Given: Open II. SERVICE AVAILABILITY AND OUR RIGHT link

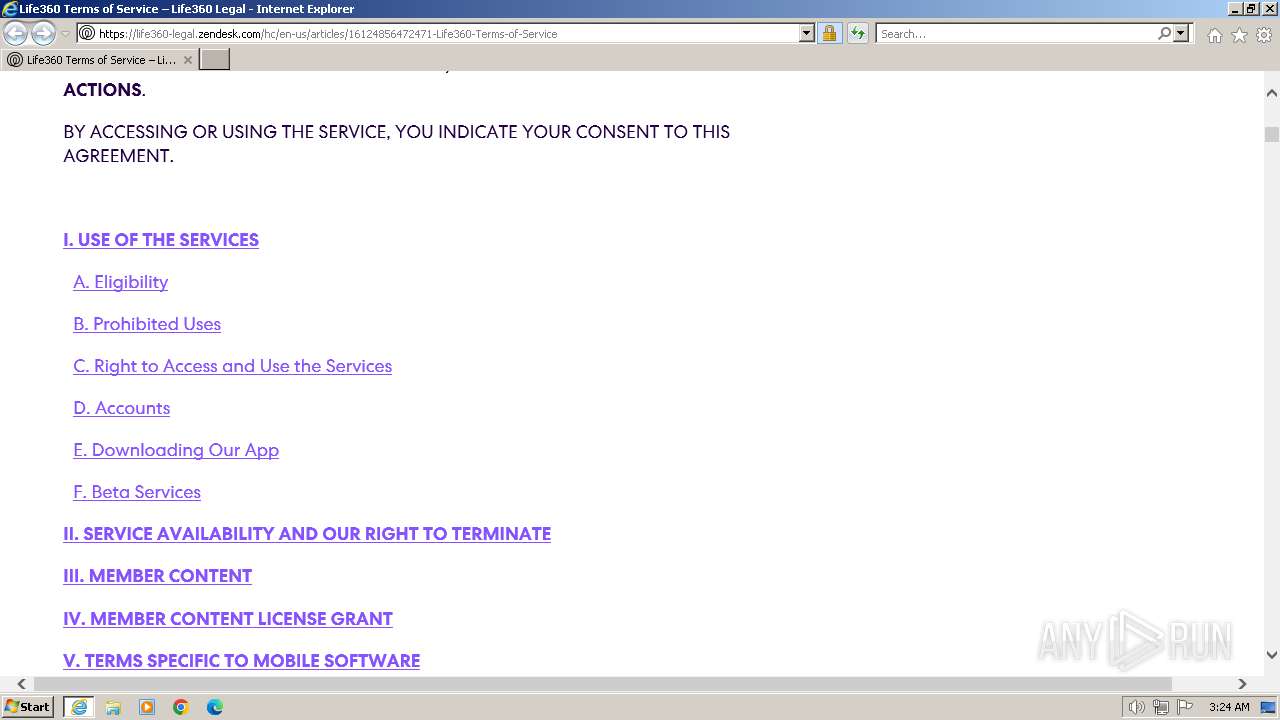Looking at the screenshot, I should point(307,534).
